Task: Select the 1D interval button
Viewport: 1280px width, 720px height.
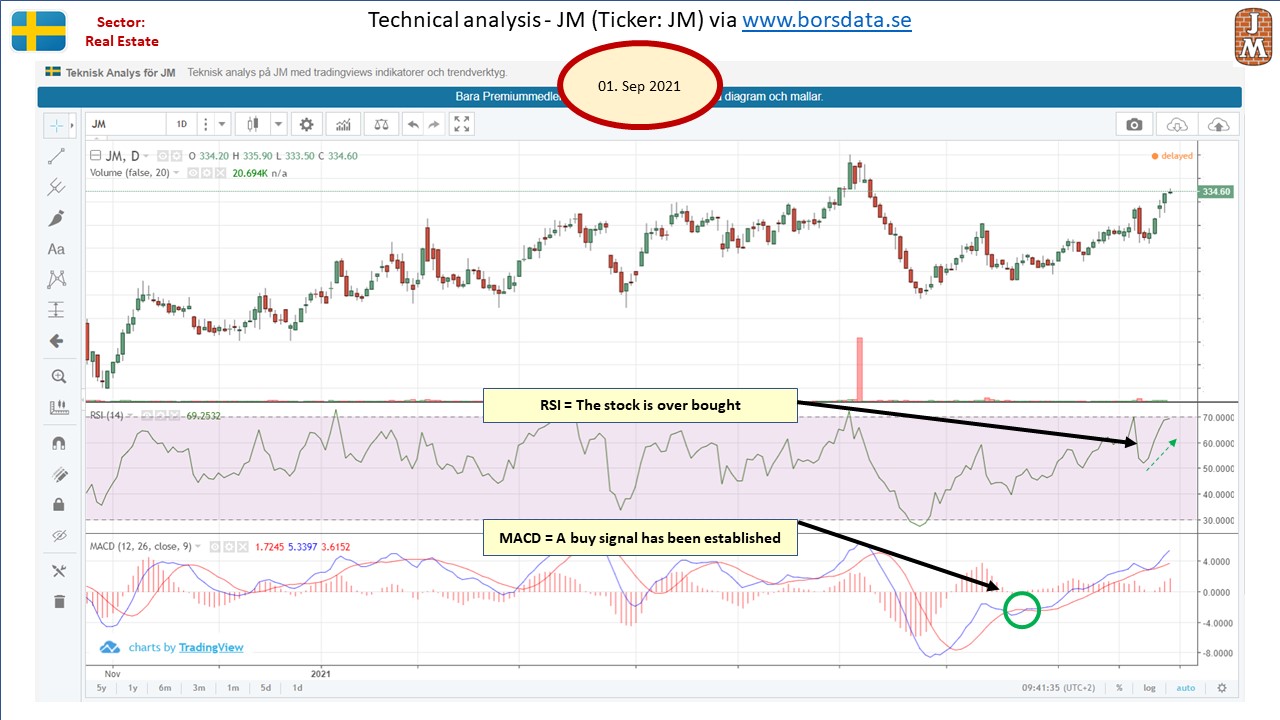Action: coord(182,124)
